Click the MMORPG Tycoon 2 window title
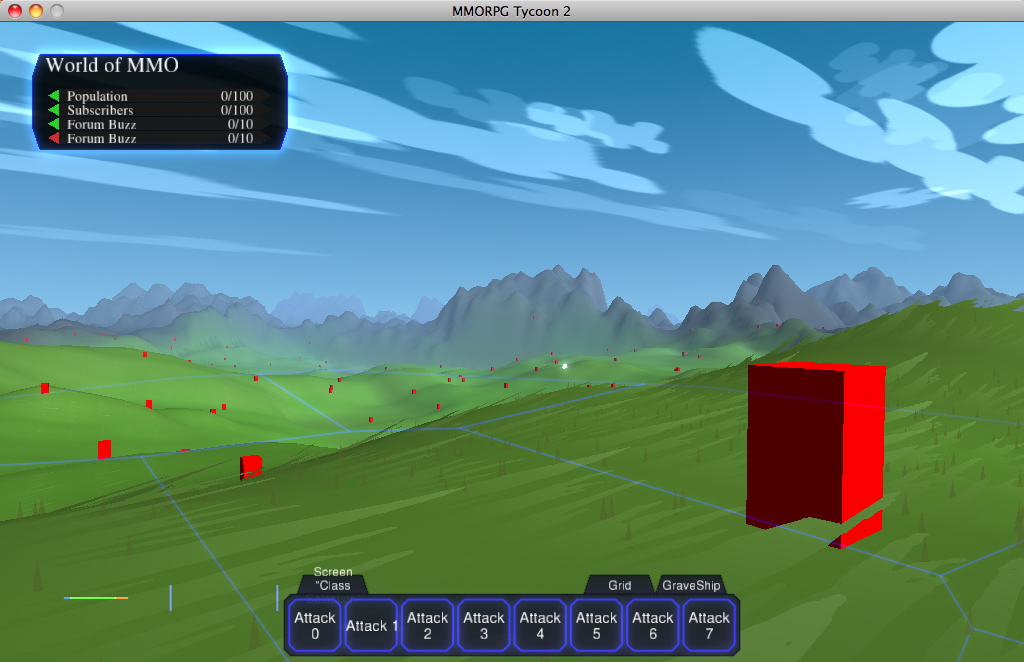 (511, 11)
